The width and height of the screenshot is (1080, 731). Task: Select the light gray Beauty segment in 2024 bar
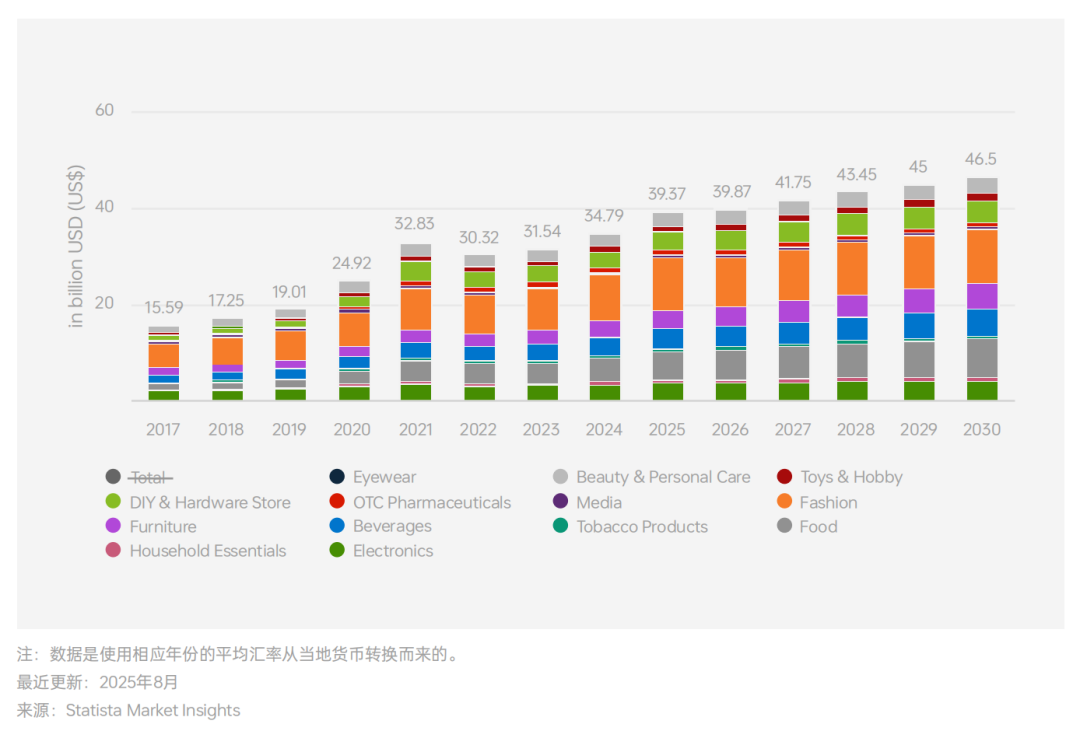click(605, 240)
